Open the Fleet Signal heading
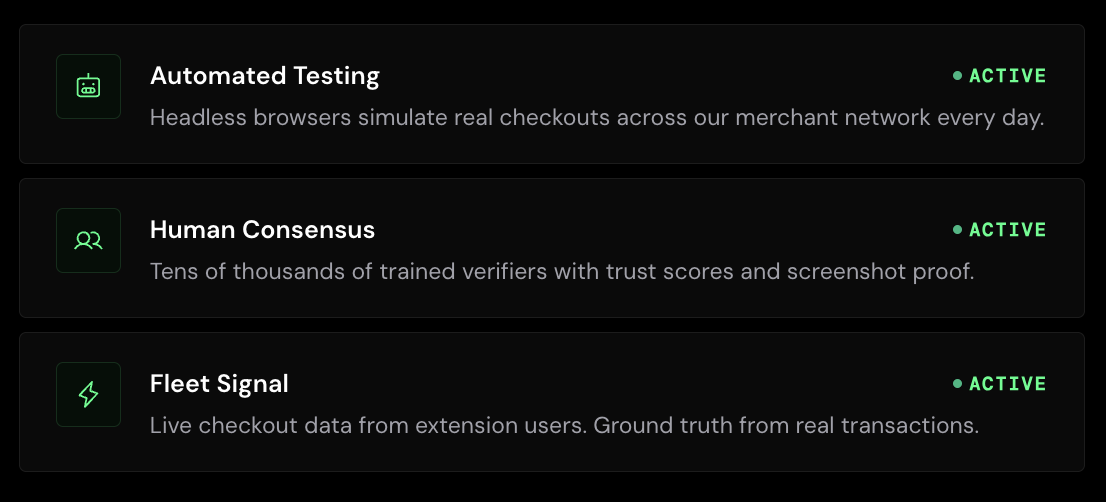This screenshot has height=502, width=1106. (x=219, y=384)
